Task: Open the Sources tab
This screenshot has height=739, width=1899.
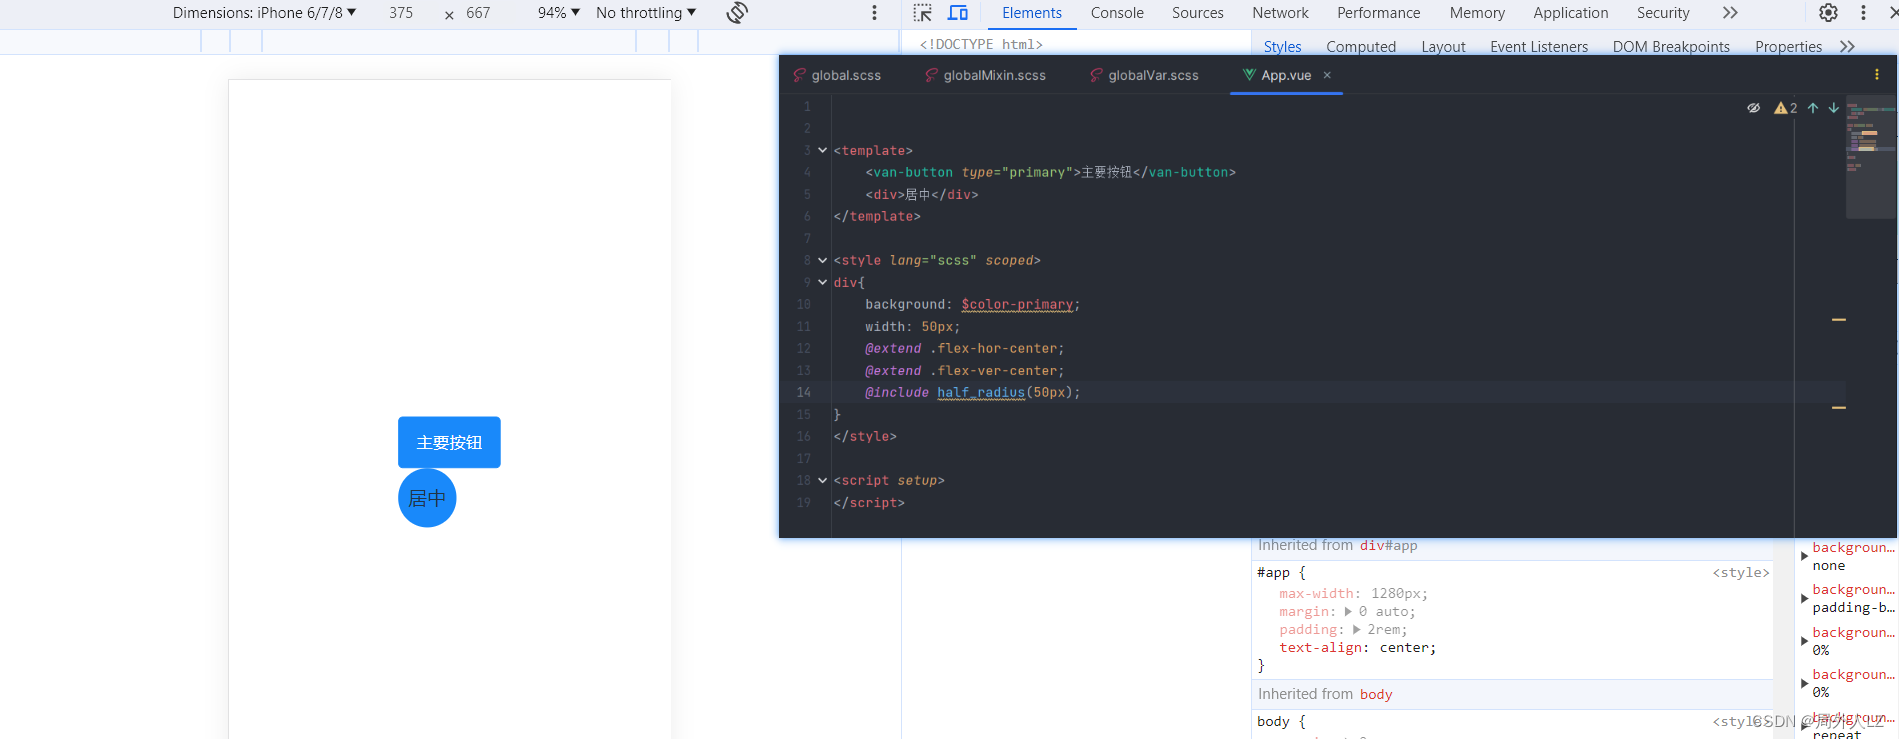Action: [x=1198, y=13]
